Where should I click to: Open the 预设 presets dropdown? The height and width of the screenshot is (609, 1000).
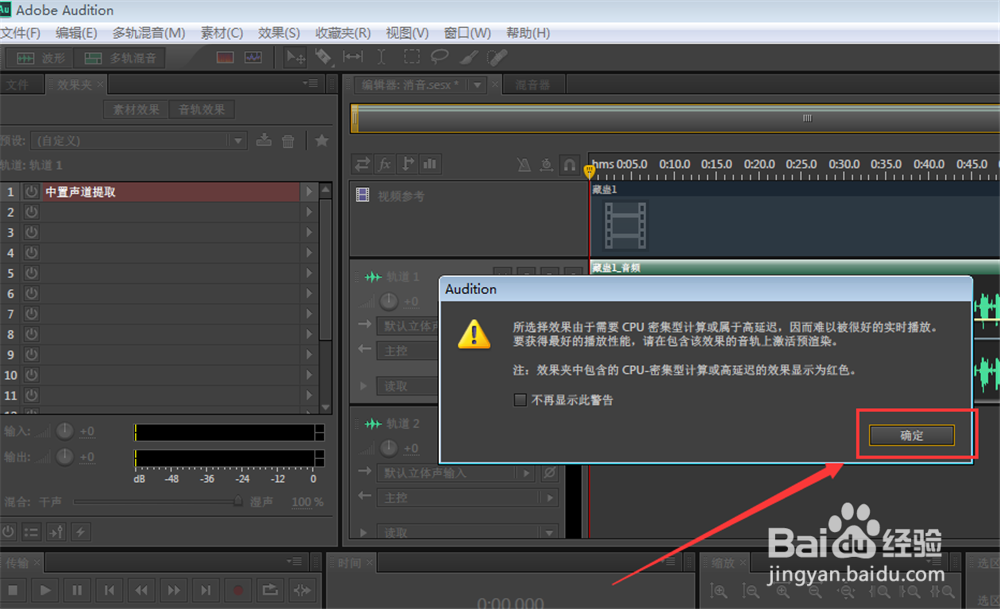click(x=139, y=141)
